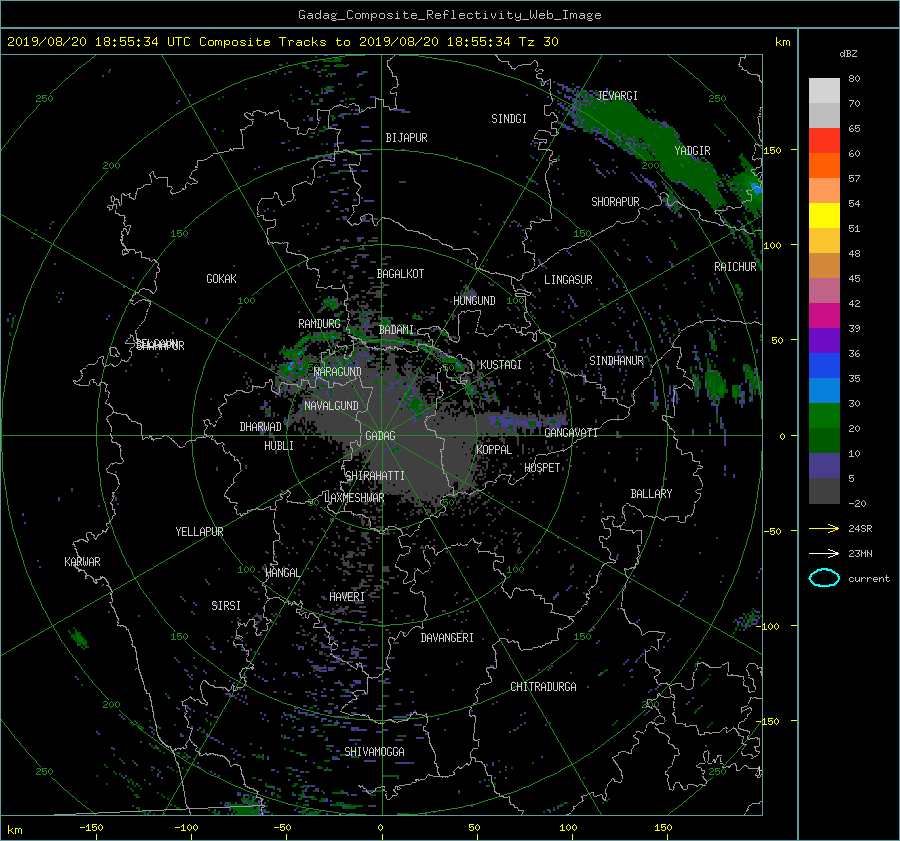Click the yellow 54 dBZ color swatch
The width and height of the screenshot is (900, 841).
824,216
